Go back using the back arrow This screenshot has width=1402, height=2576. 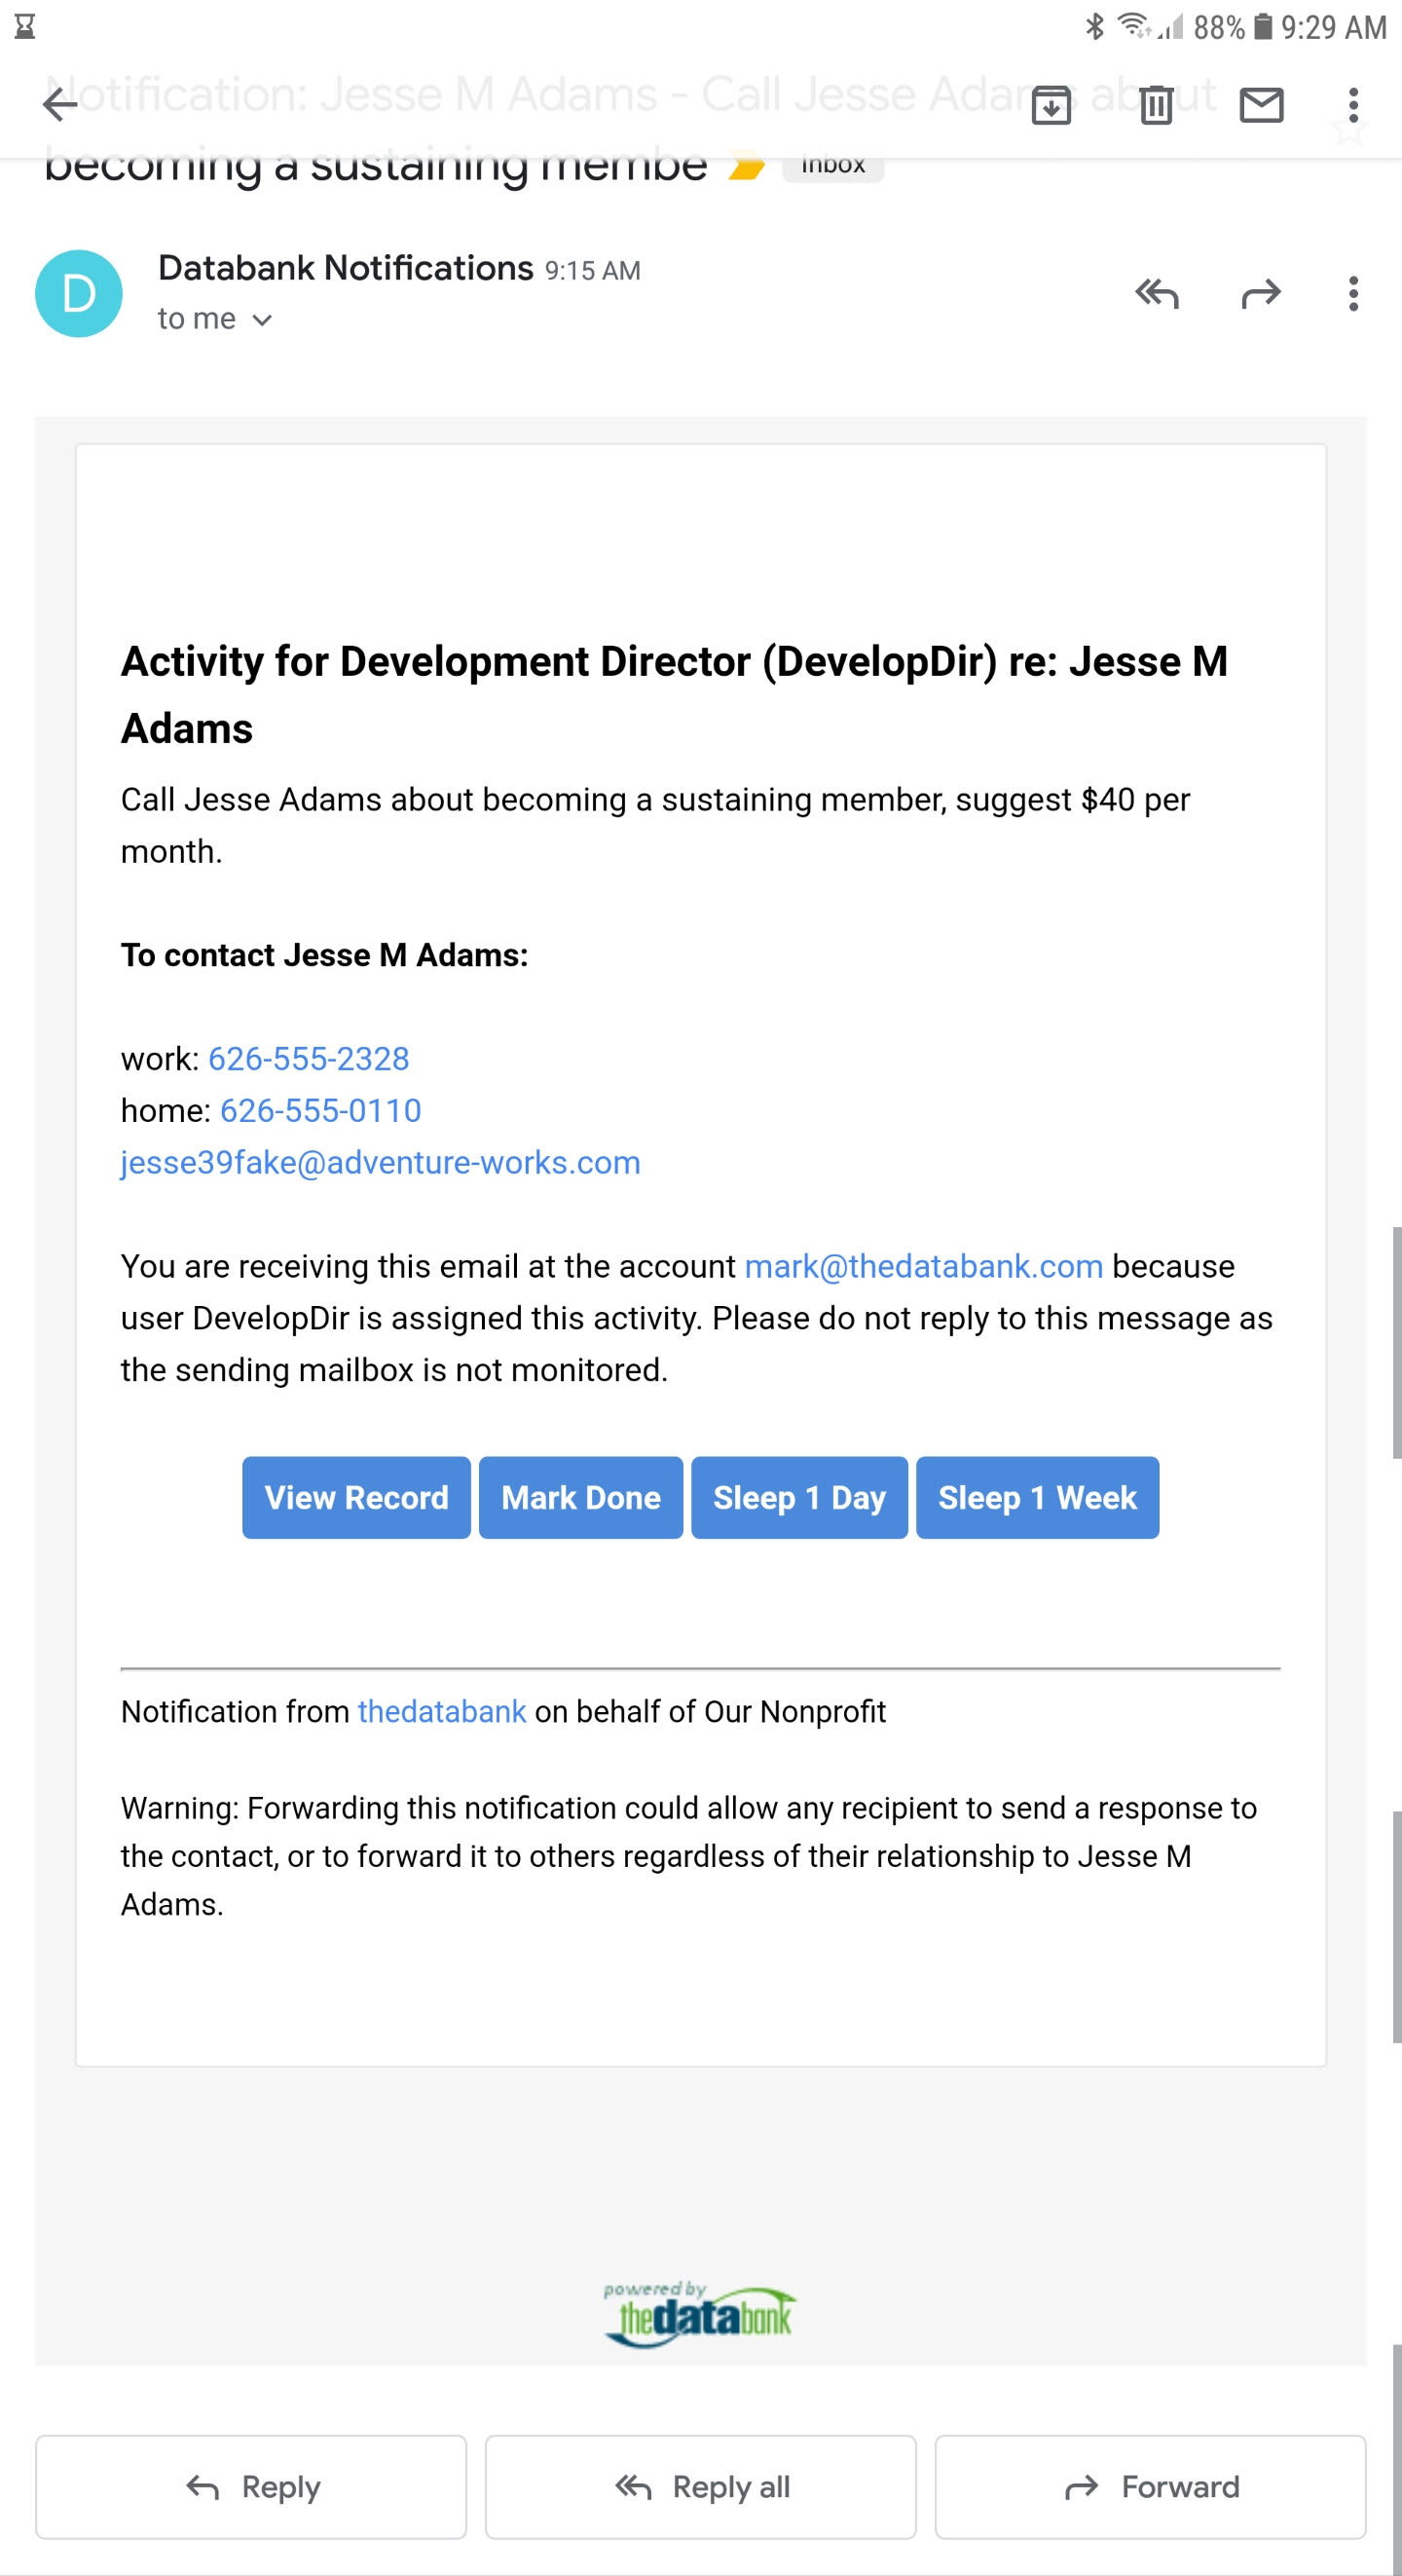point(60,104)
